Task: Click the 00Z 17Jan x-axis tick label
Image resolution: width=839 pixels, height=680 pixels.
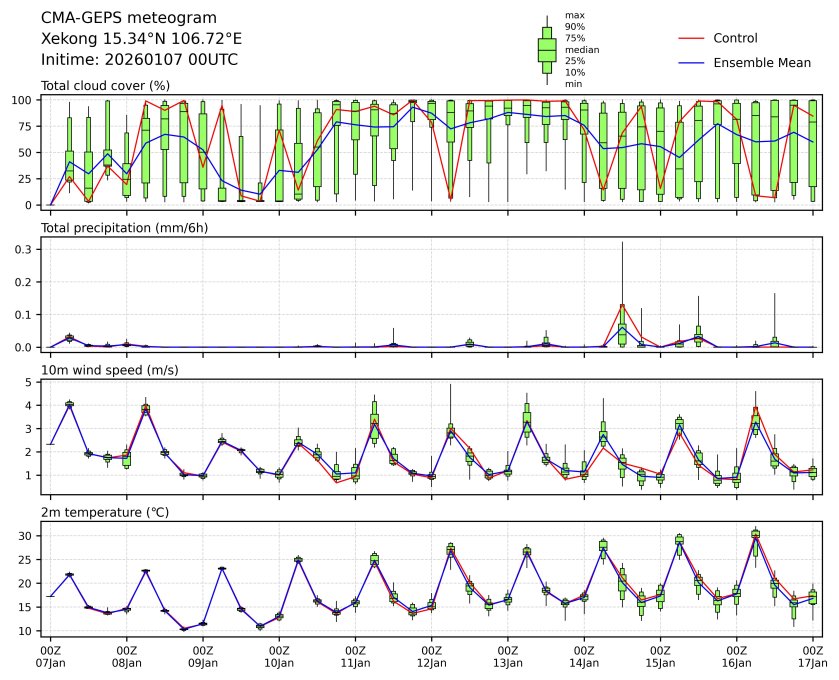Action: tap(812, 656)
